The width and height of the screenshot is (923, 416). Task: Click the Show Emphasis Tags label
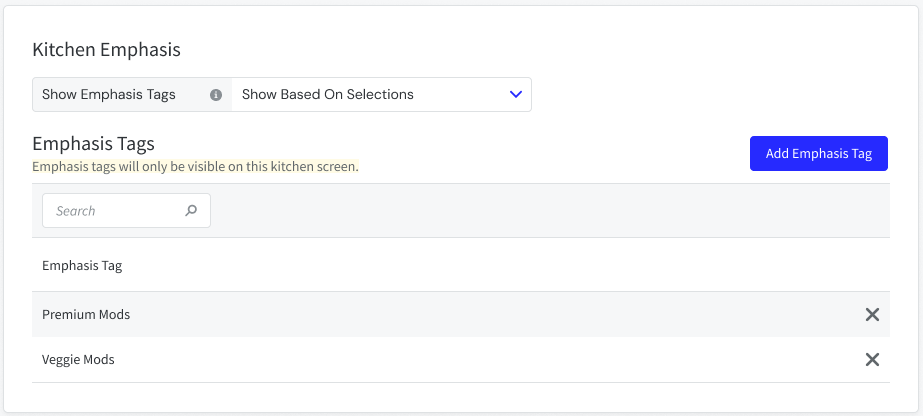point(109,95)
